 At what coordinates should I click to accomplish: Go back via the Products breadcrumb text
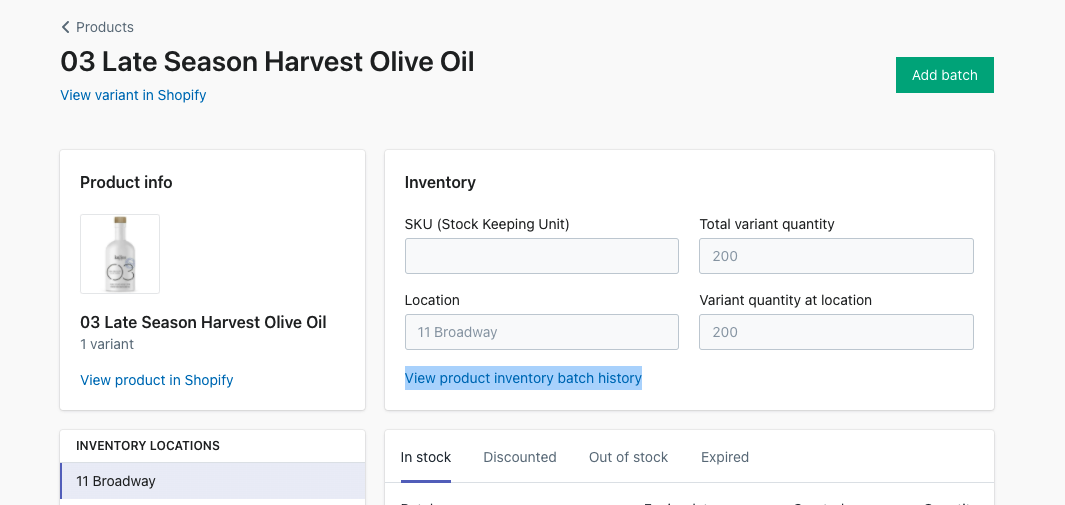[x=105, y=27]
